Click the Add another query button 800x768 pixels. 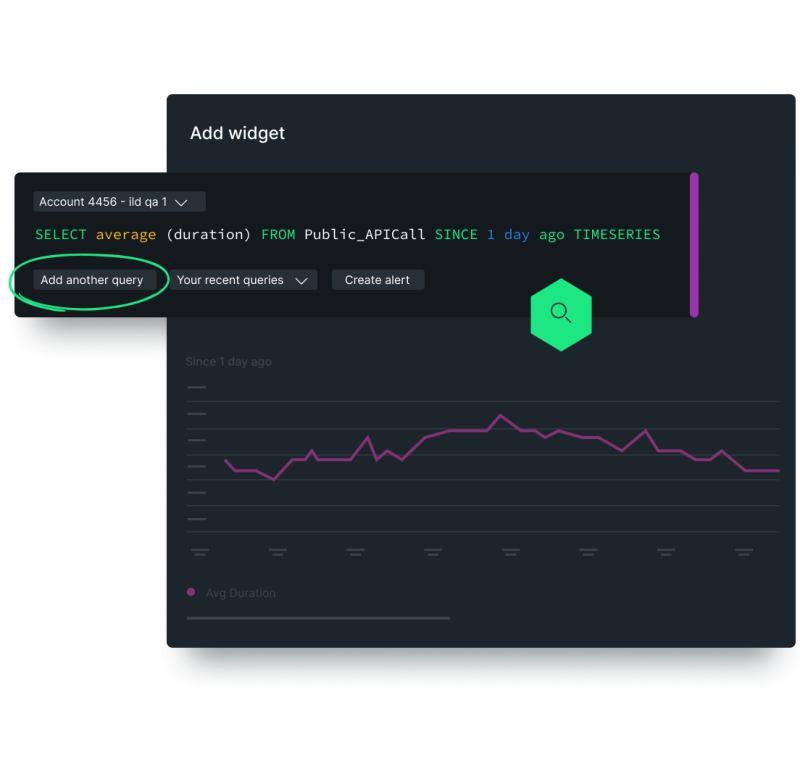[93, 280]
